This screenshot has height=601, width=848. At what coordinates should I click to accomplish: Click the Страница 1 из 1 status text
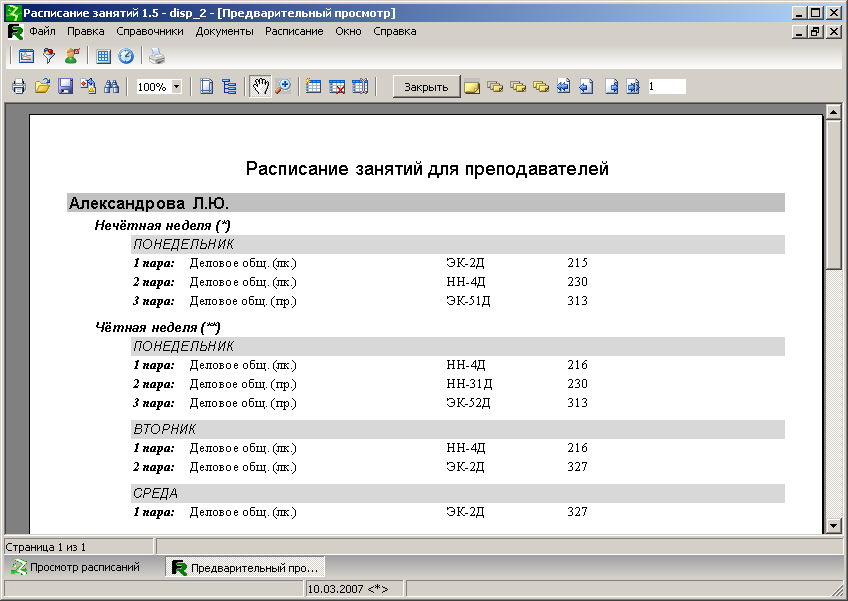point(45,547)
